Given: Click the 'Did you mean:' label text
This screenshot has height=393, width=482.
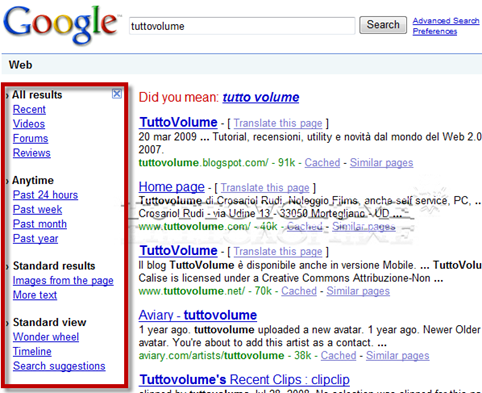Looking at the screenshot, I should tap(179, 97).
